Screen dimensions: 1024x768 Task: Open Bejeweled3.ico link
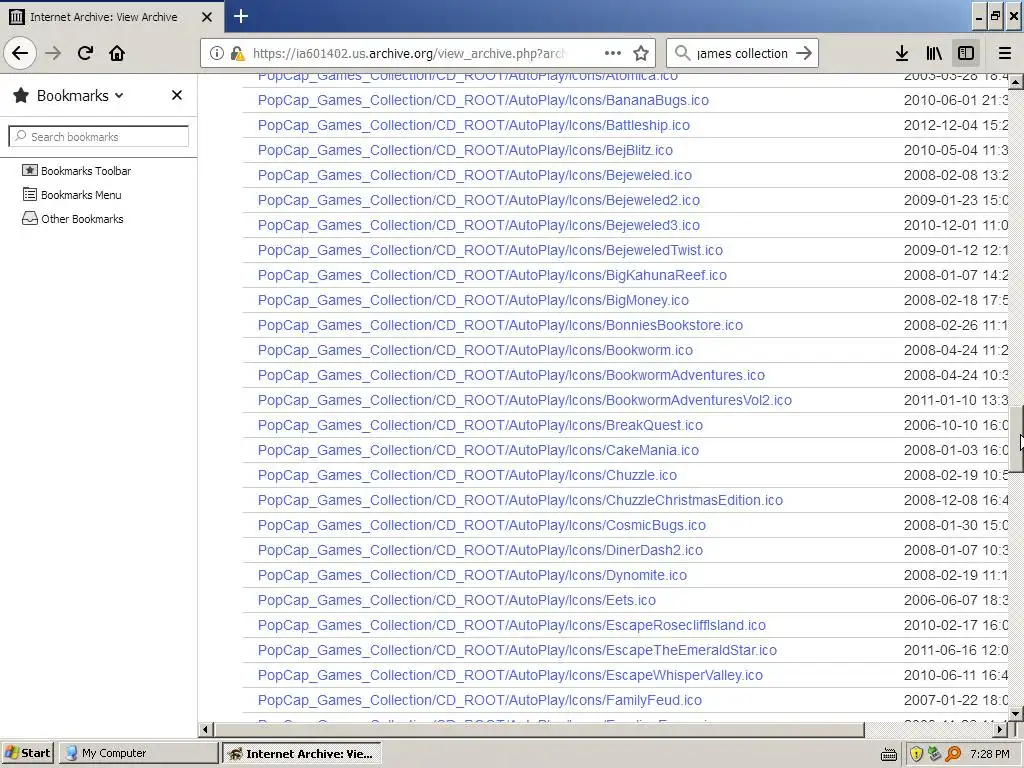(479, 225)
